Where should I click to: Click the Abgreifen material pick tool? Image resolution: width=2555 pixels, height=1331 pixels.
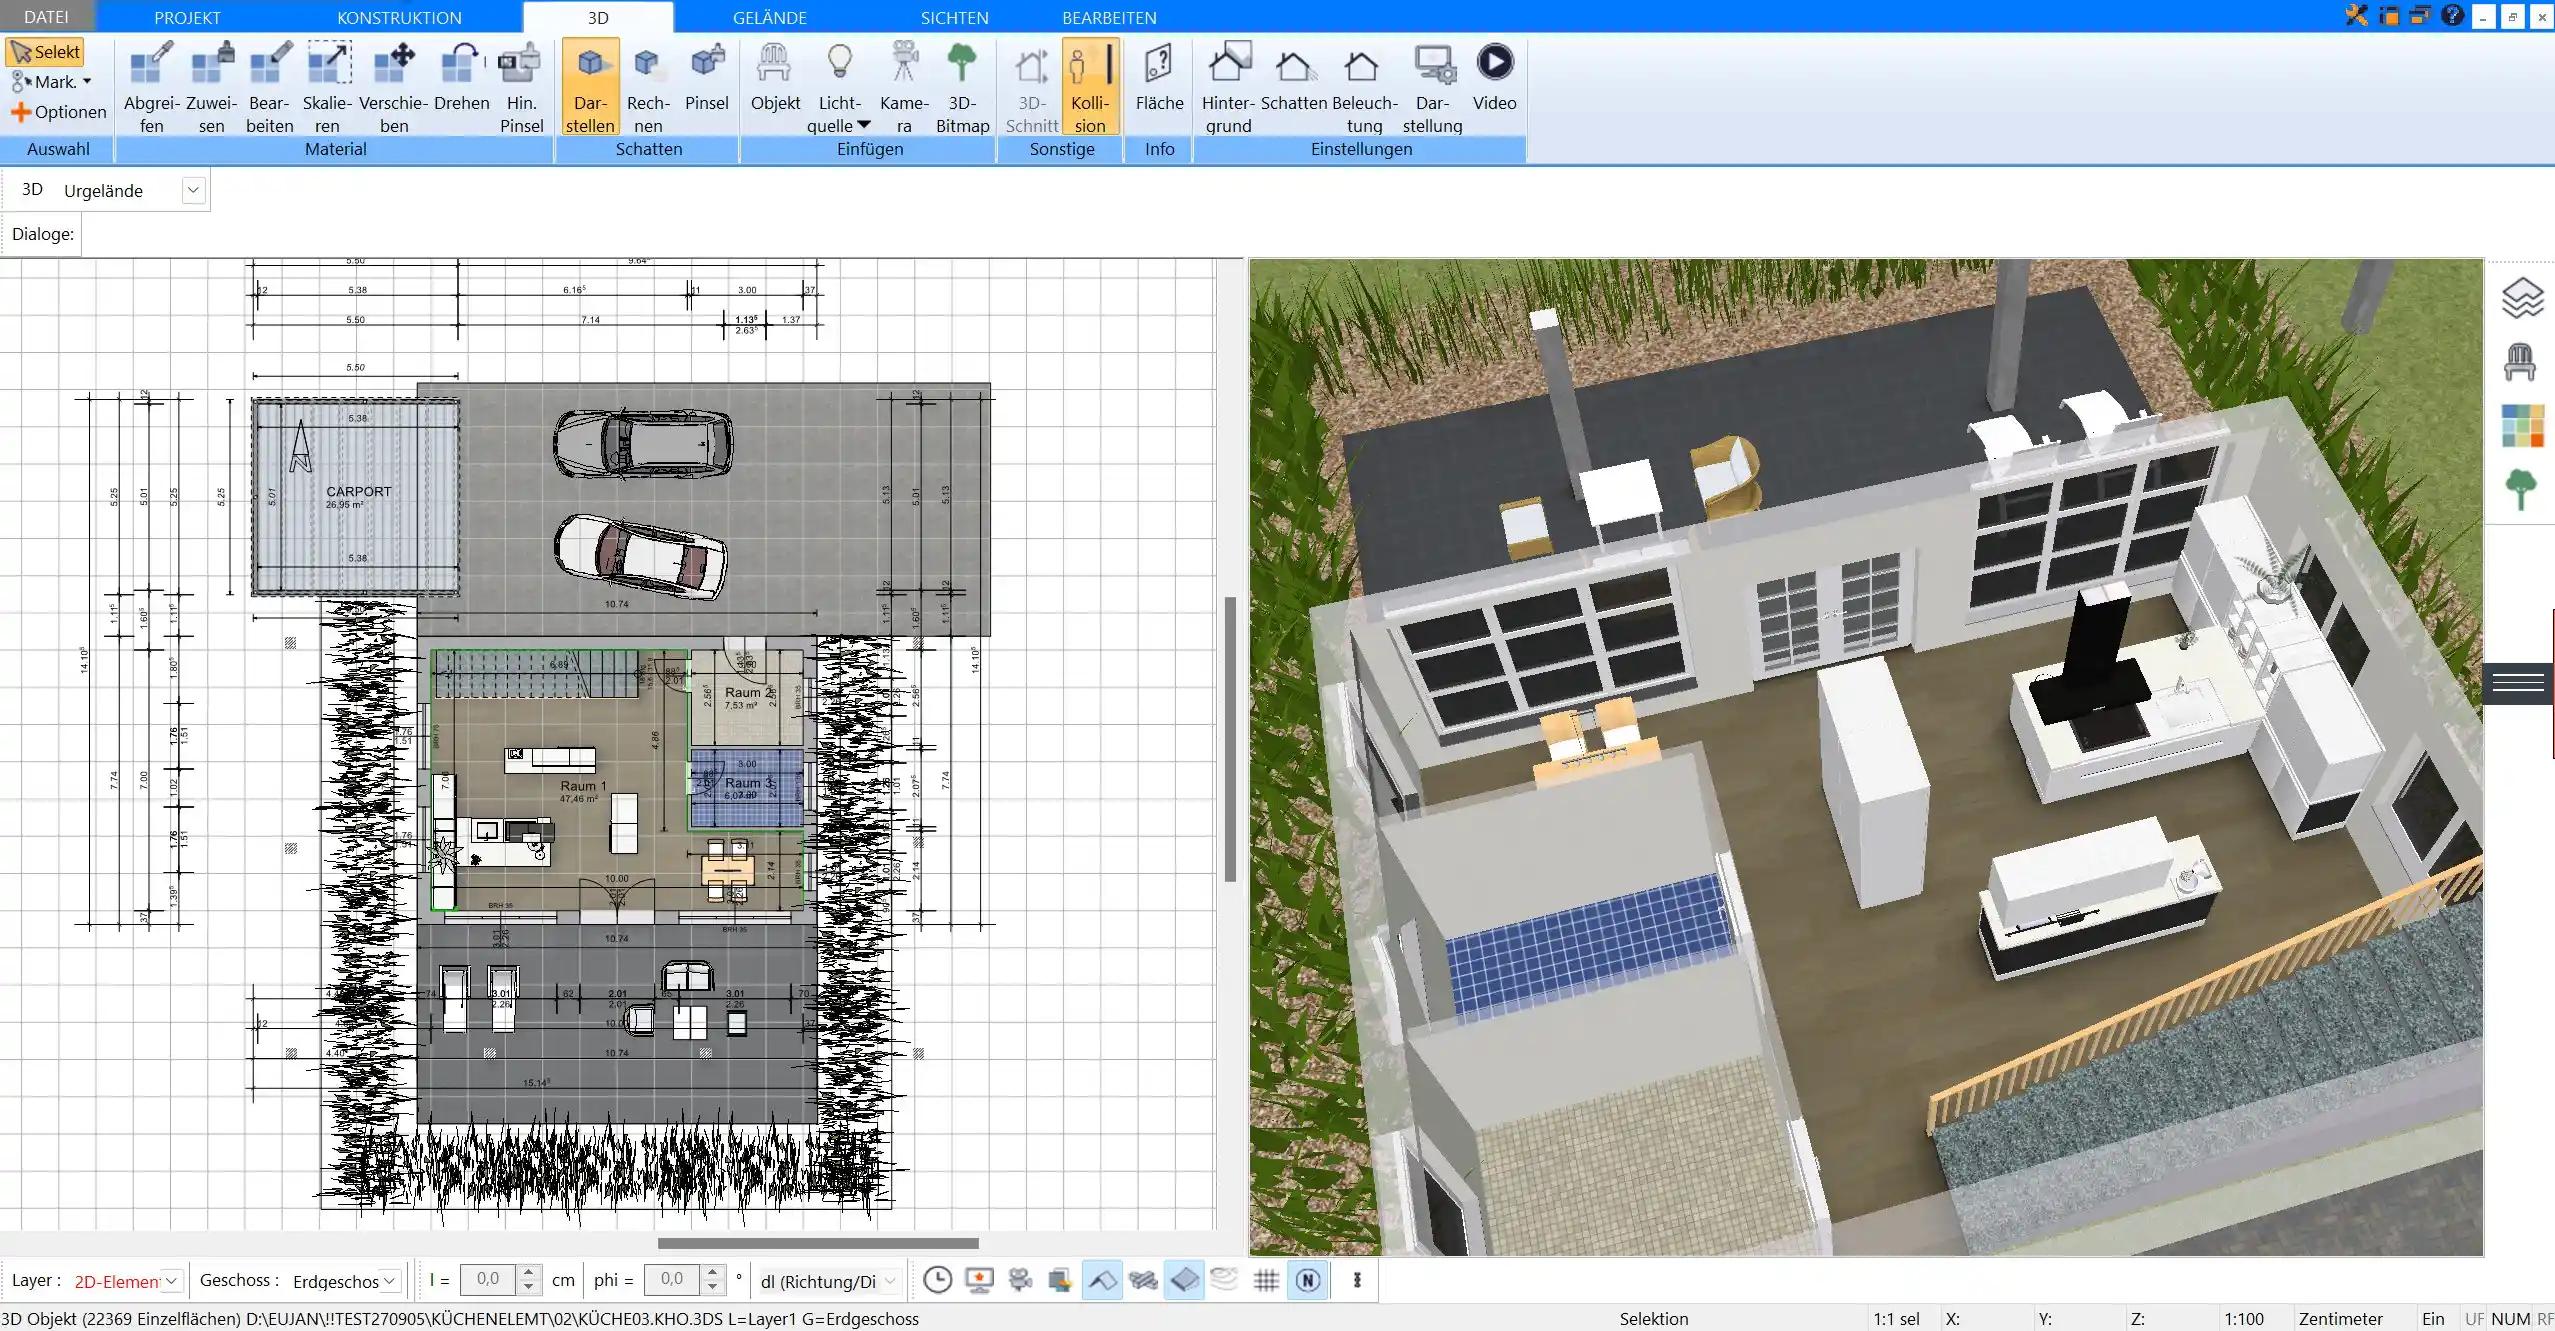[152, 87]
